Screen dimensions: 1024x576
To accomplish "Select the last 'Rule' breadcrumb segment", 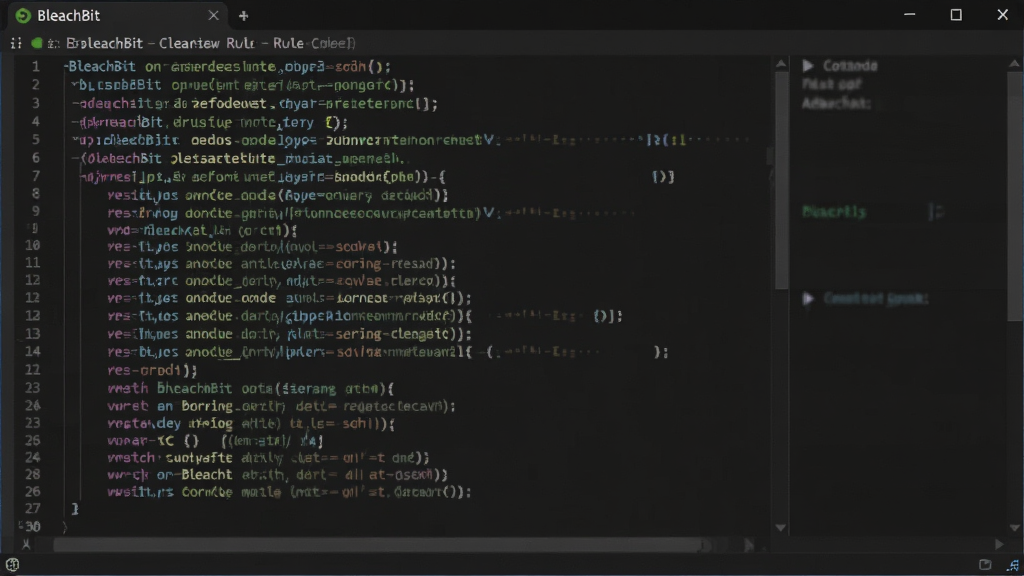I will coord(288,43).
